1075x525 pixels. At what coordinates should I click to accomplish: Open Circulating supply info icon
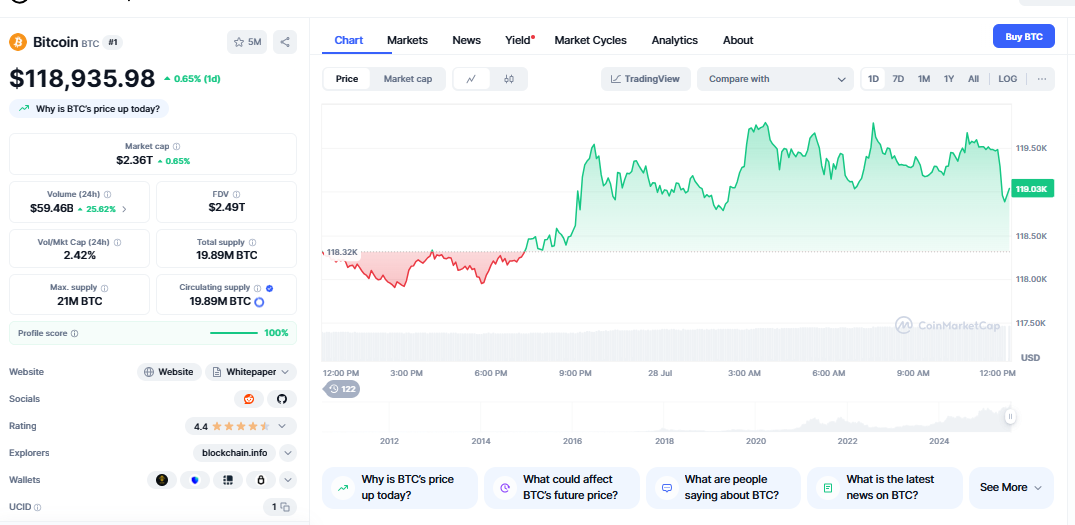(x=258, y=289)
